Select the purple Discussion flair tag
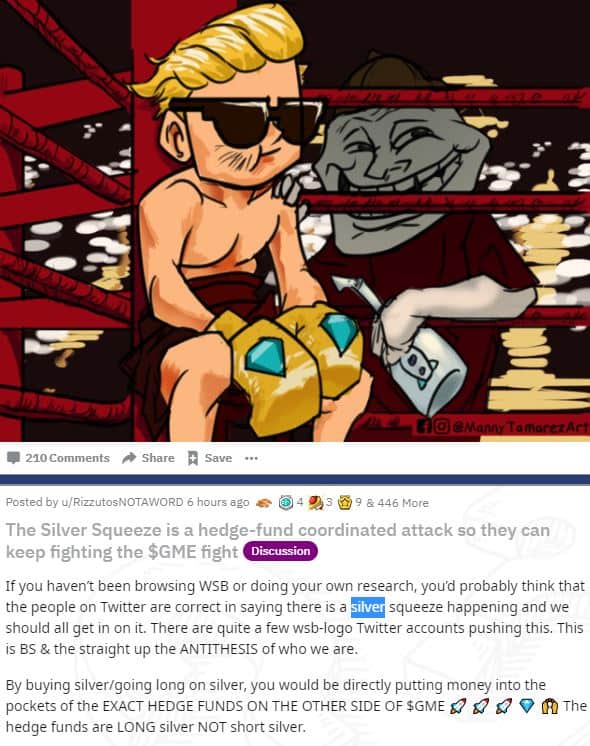This screenshot has width=590, height=746. [280, 551]
